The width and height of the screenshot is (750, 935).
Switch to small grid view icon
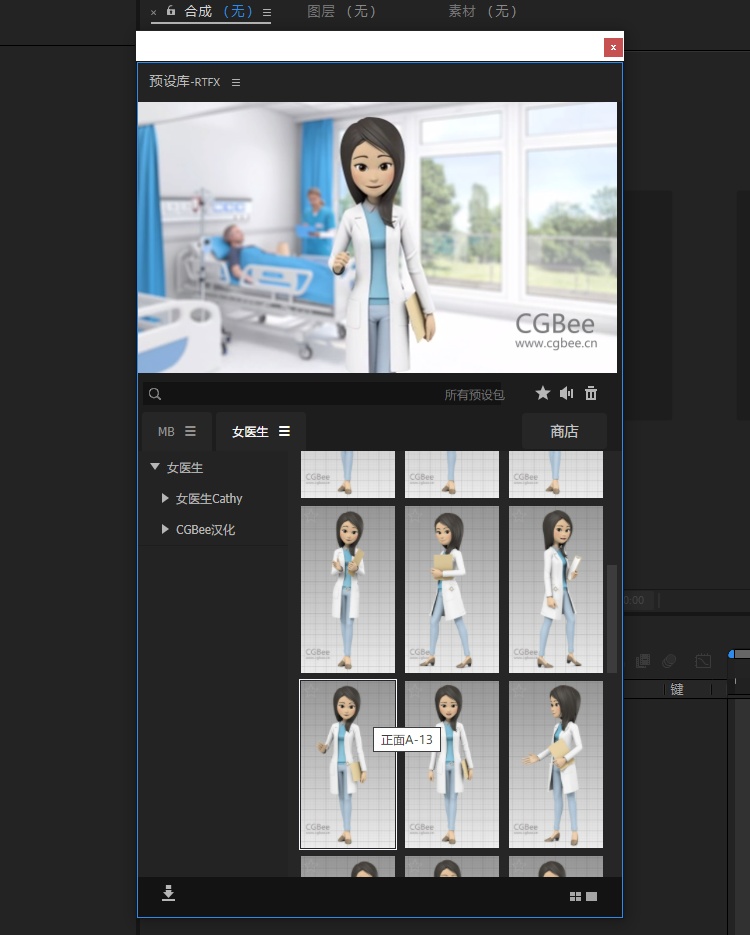click(575, 896)
